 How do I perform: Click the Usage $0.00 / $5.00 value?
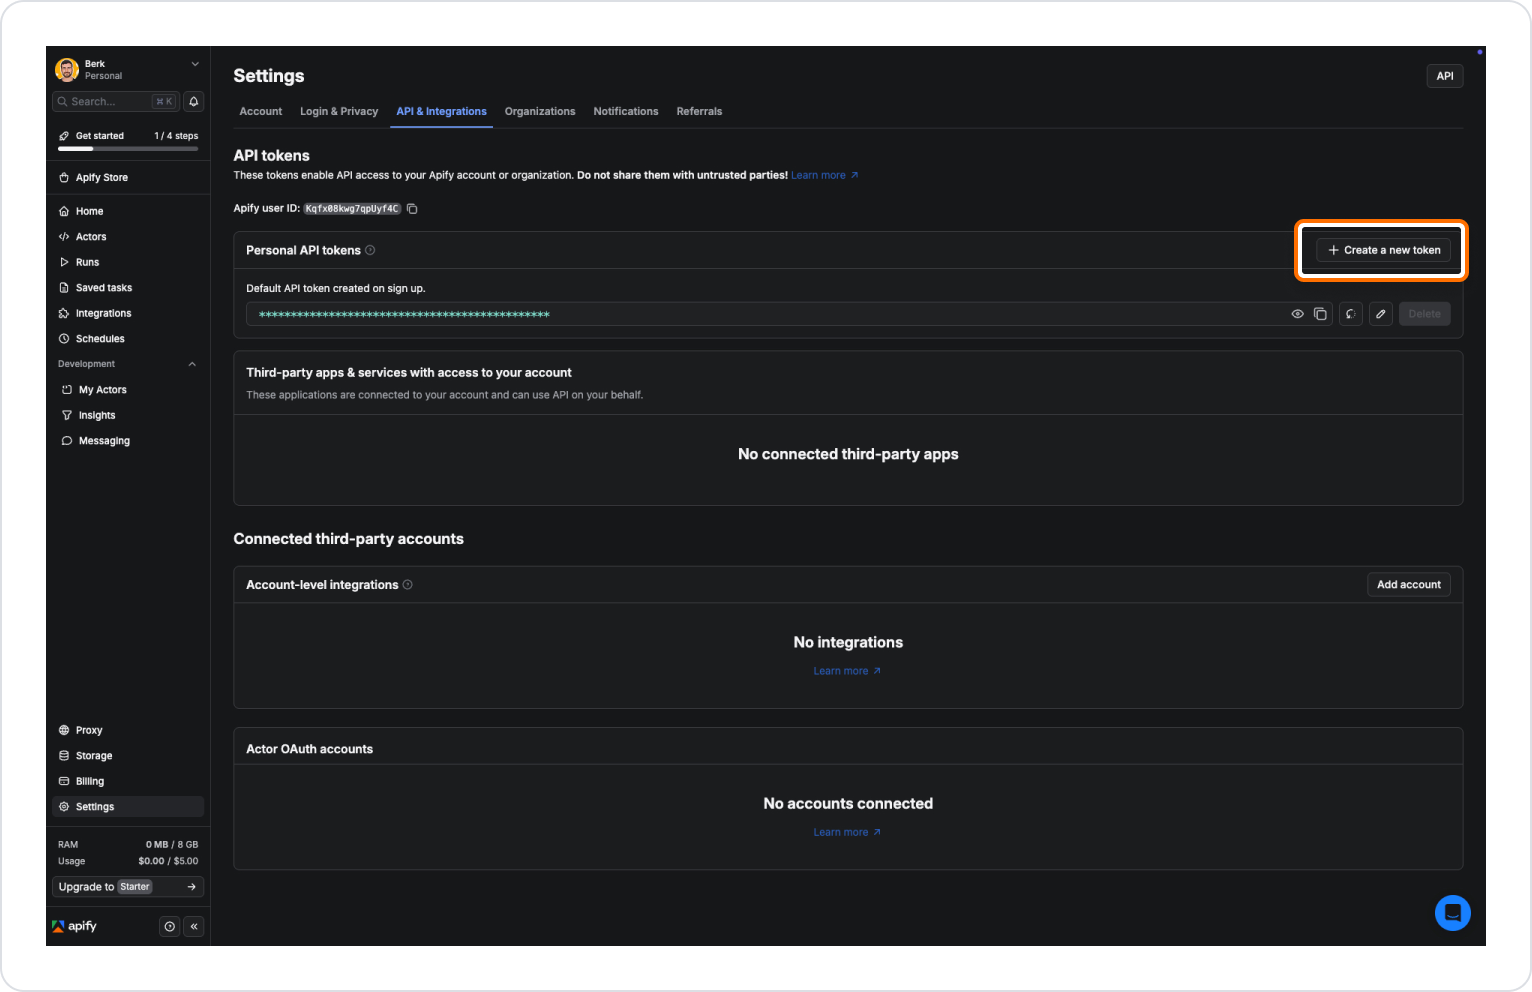(x=168, y=861)
